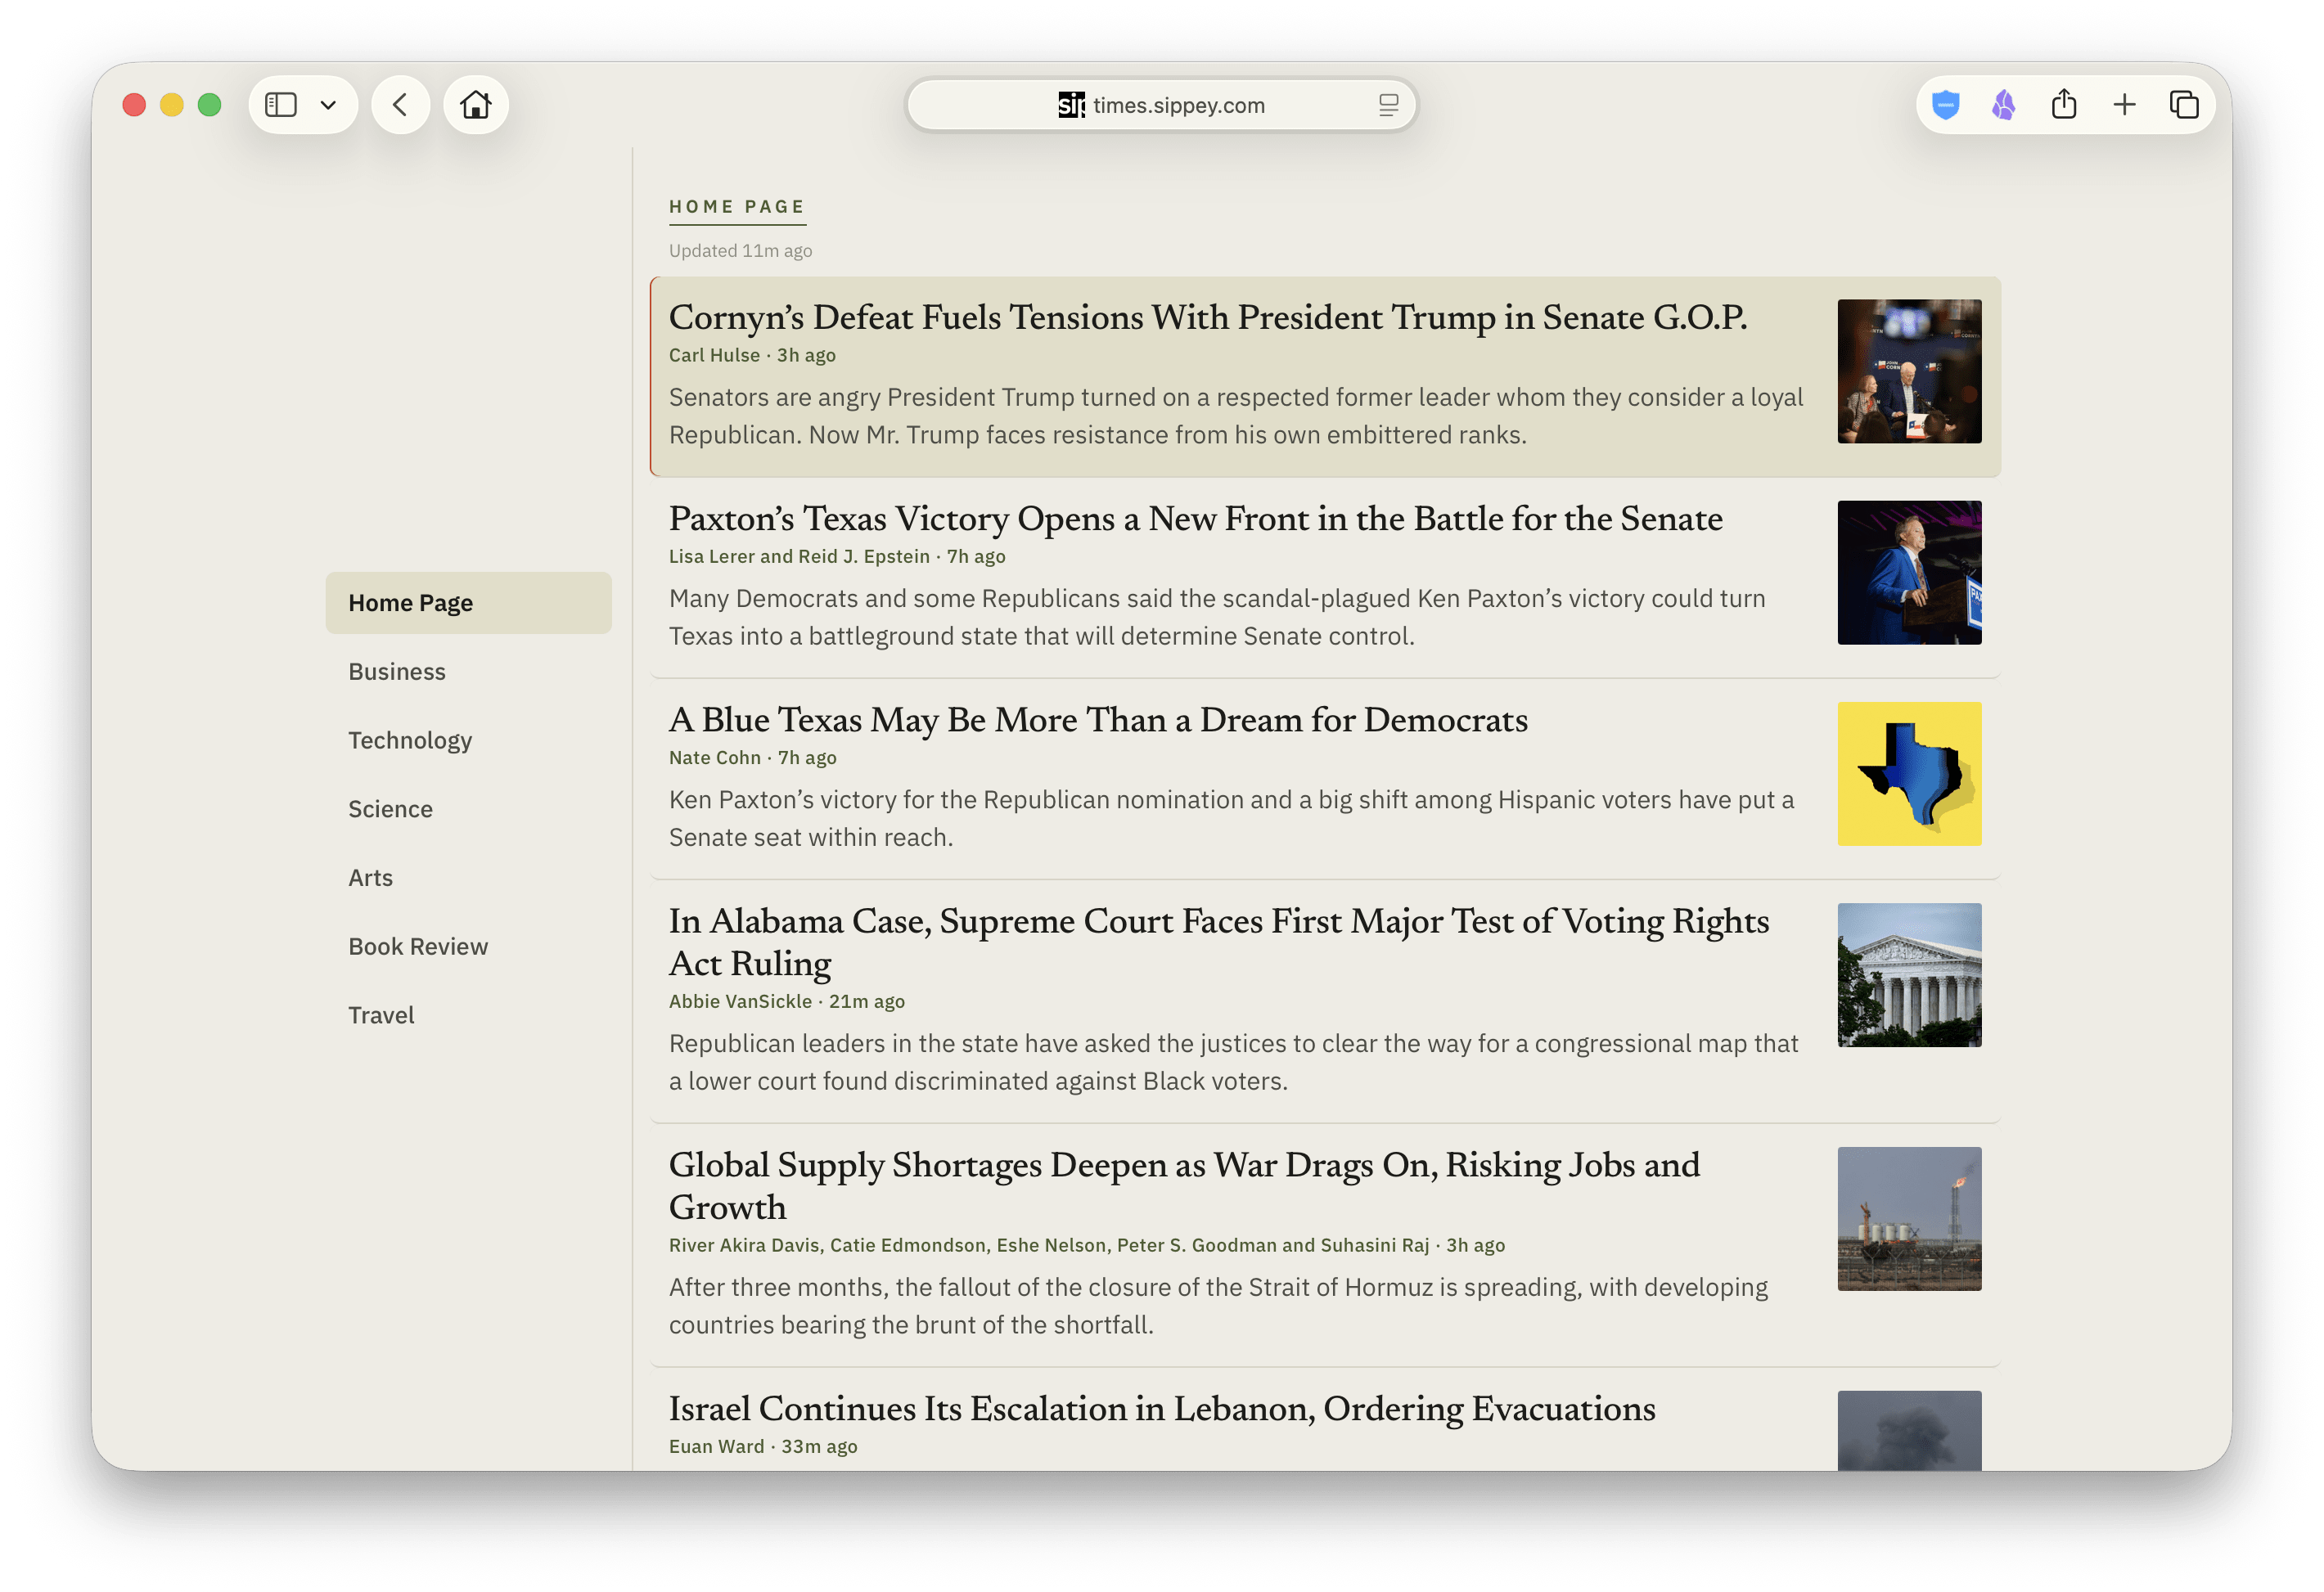The width and height of the screenshot is (2324, 1592).
Task: Open the Business section
Action: [397, 672]
